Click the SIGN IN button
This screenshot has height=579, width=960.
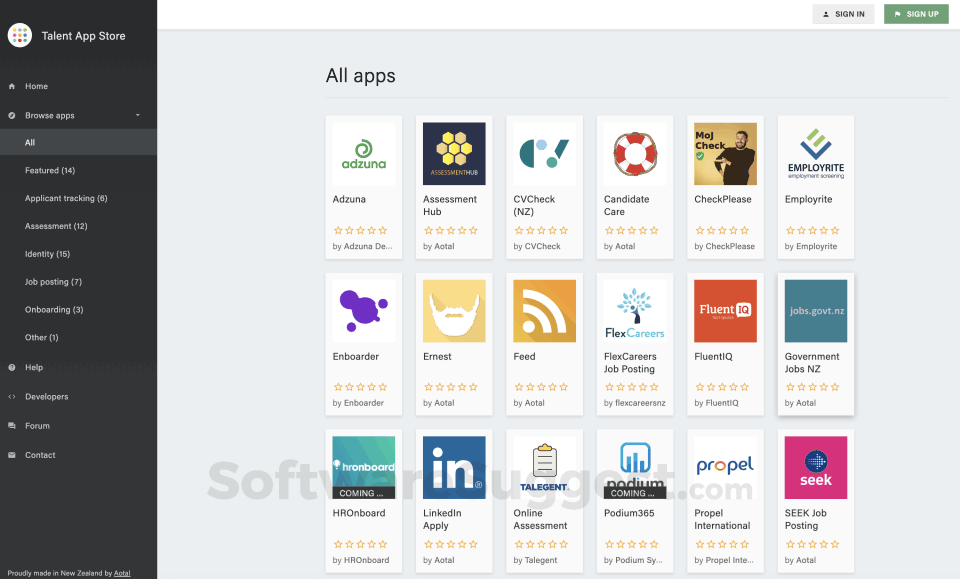[843, 14]
